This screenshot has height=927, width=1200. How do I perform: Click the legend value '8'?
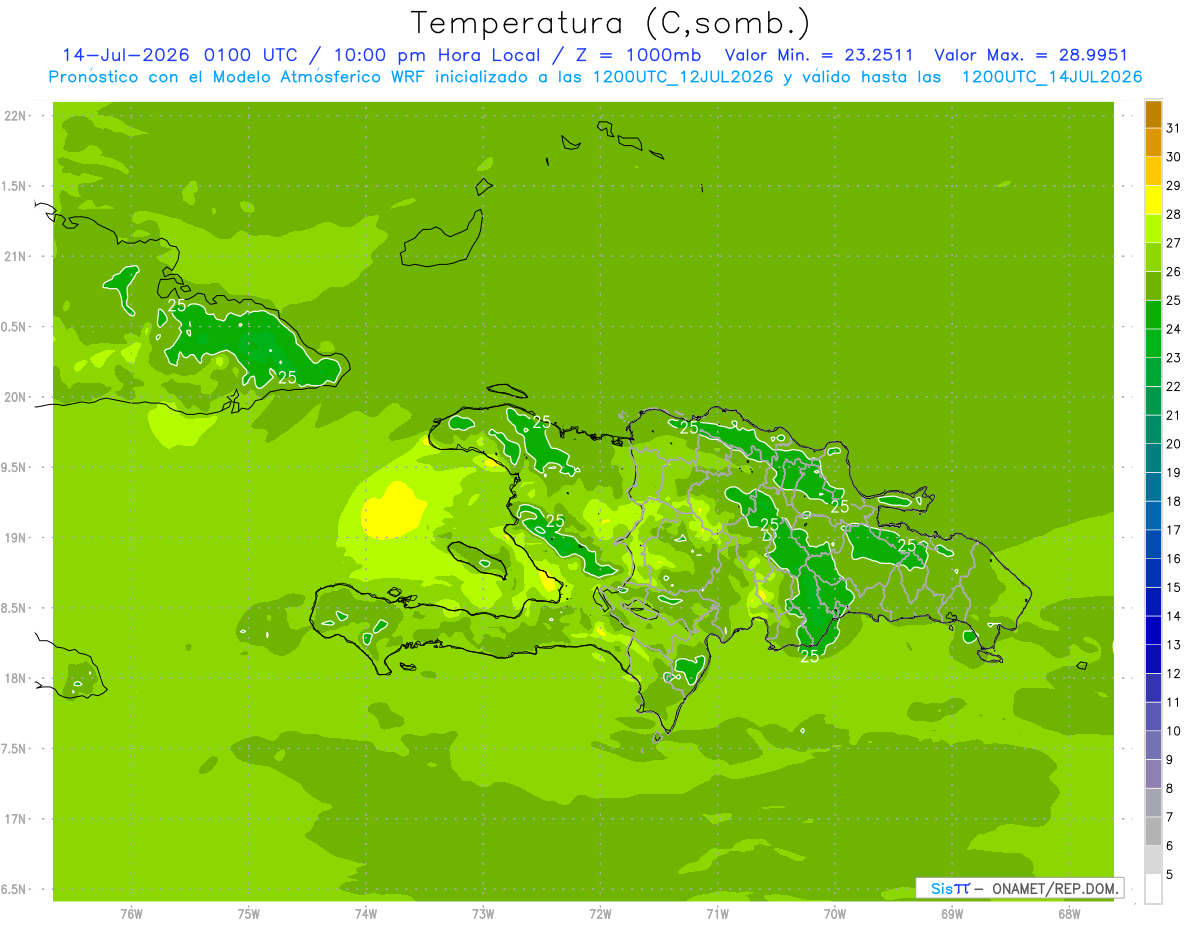(x=1170, y=789)
